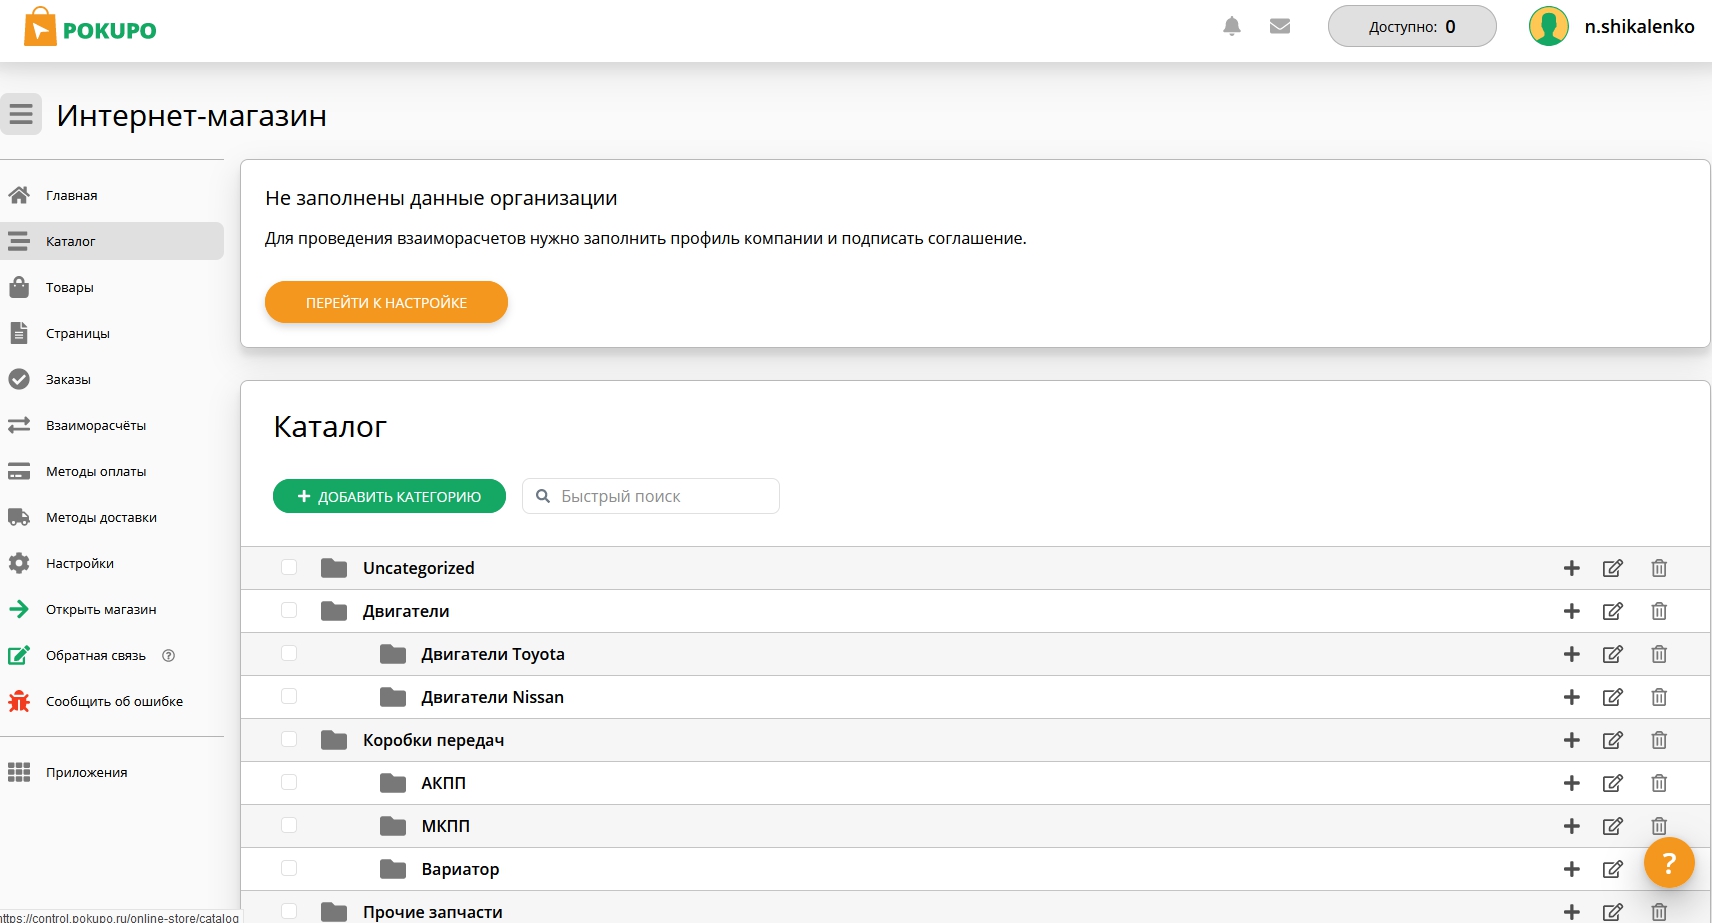Click the orange help question mark button
The width and height of the screenshot is (1712, 923).
(1668, 863)
